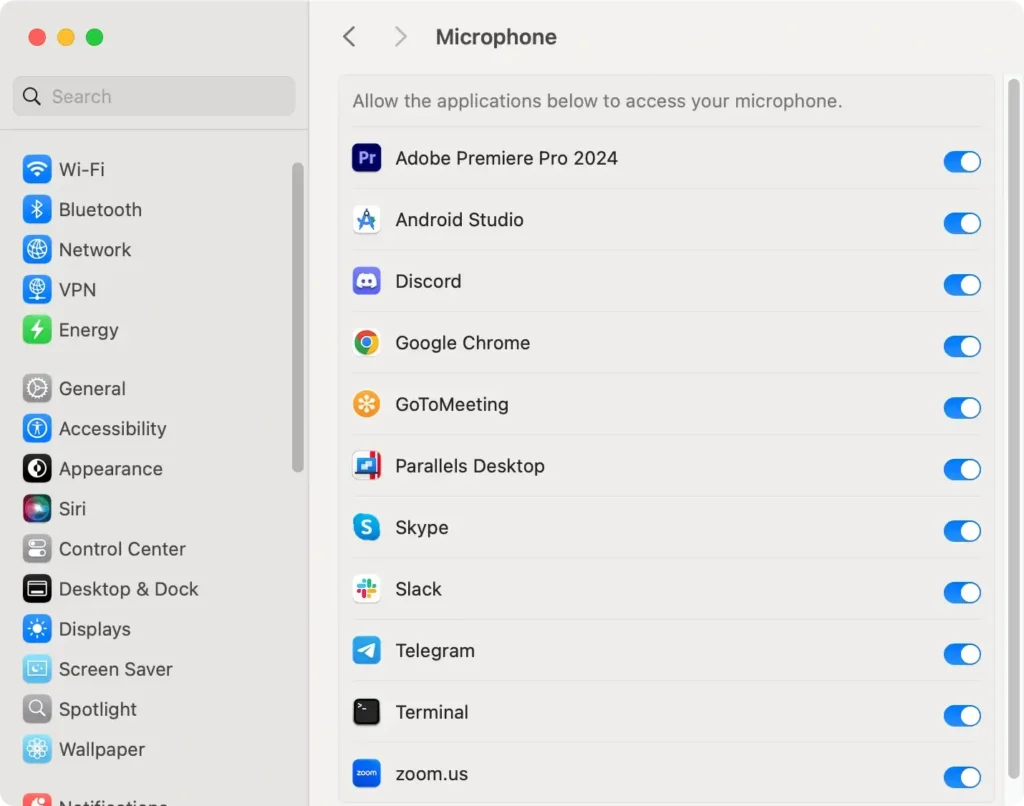Click the Bluetooth icon in sidebar
The image size is (1024, 806).
[x=37, y=209]
